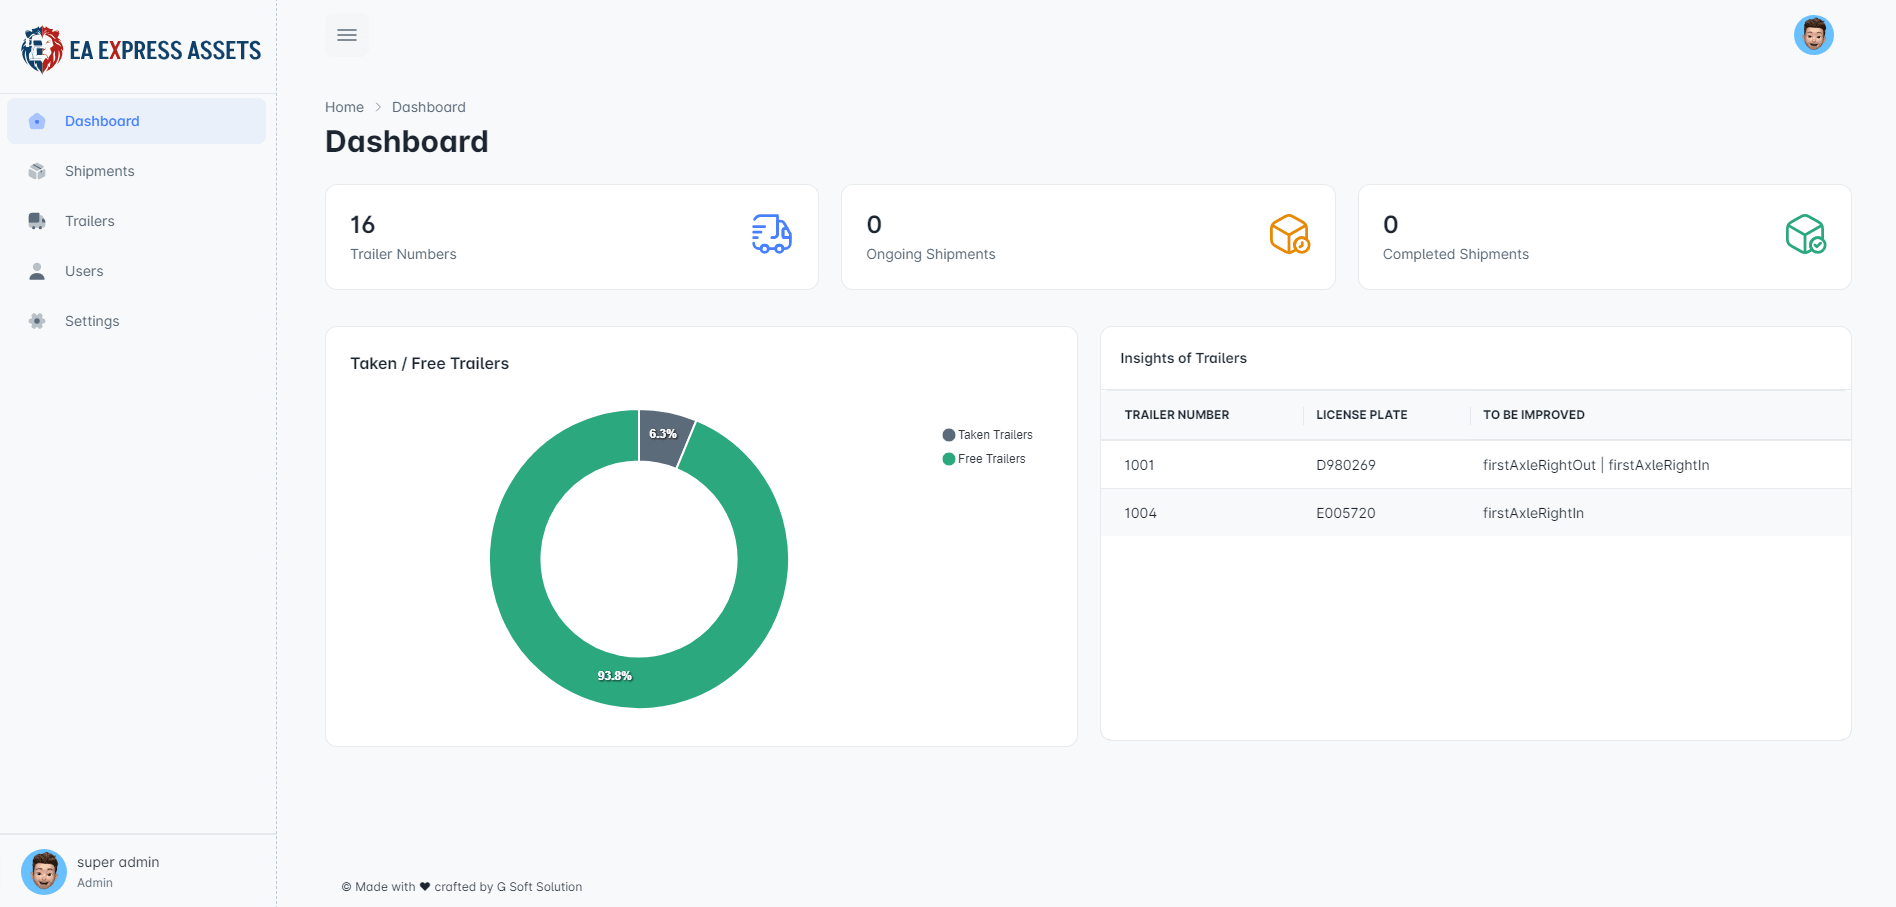Open the Users sidebar menu item

pyautogui.click(x=136, y=271)
